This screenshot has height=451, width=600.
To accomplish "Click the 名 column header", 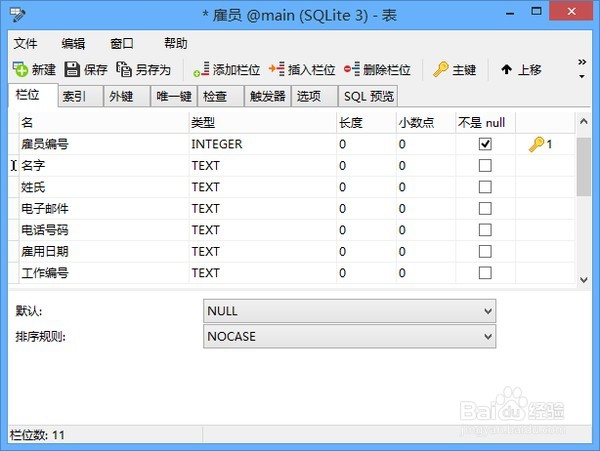I will coord(104,122).
